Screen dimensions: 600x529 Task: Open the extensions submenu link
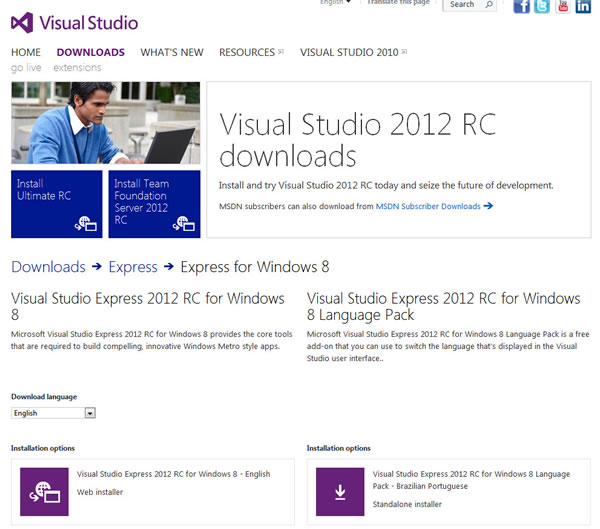[77, 68]
